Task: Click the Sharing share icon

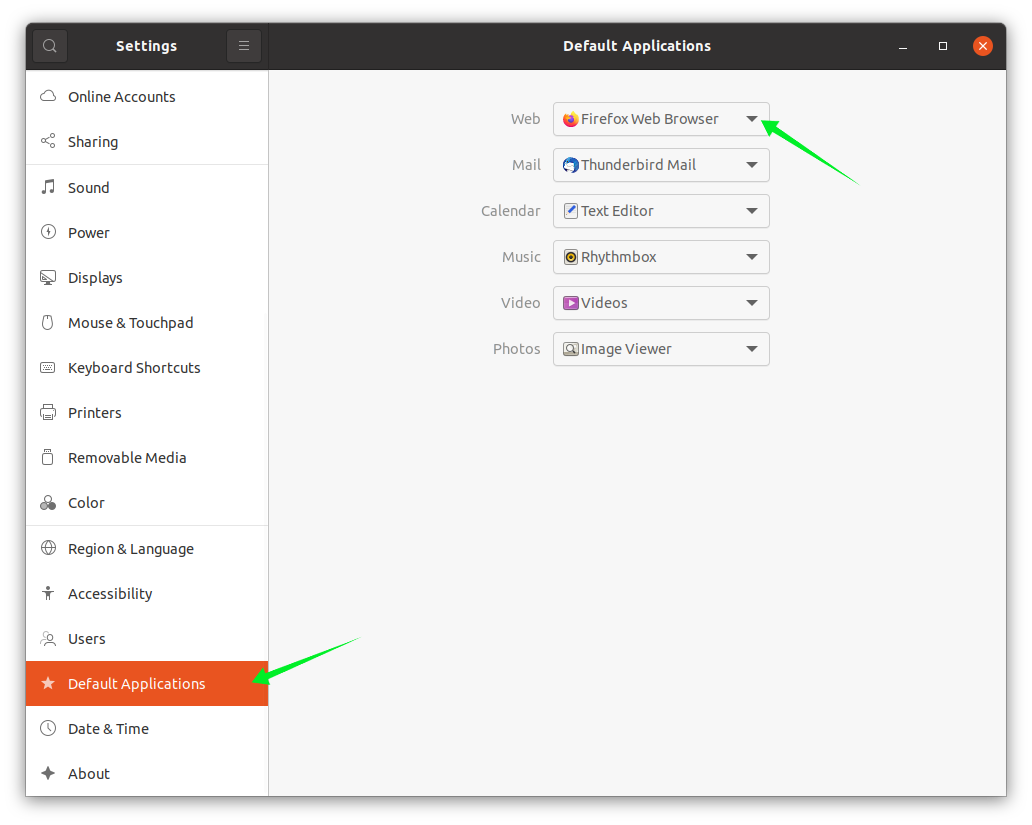Action: pyautogui.click(x=48, y=141)
